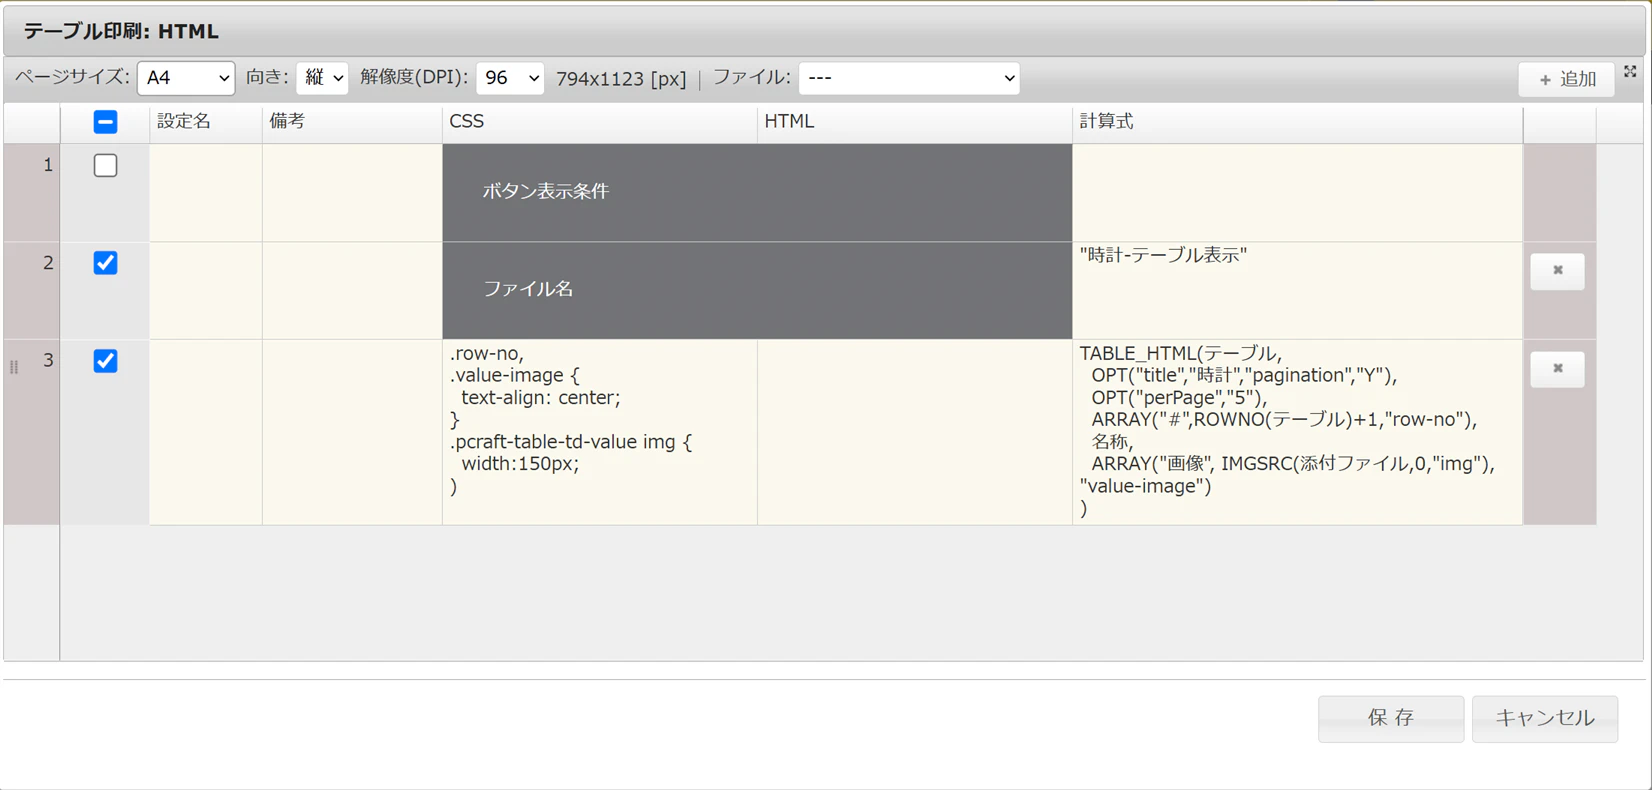
Task: Open the 向き orientation dropdown
Action: [x=322, y=78]
